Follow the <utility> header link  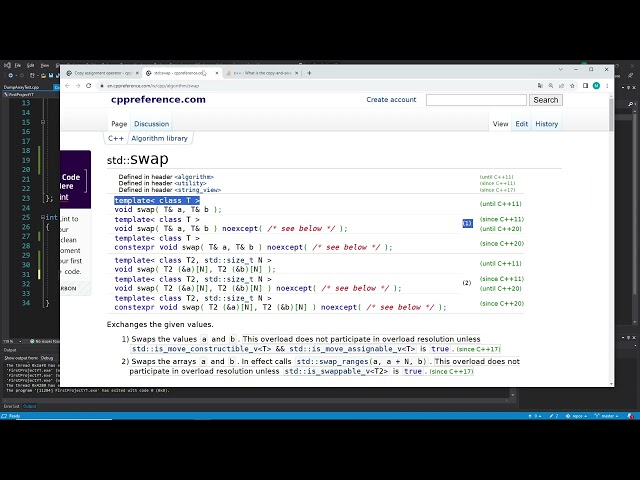tap(190, 183)
